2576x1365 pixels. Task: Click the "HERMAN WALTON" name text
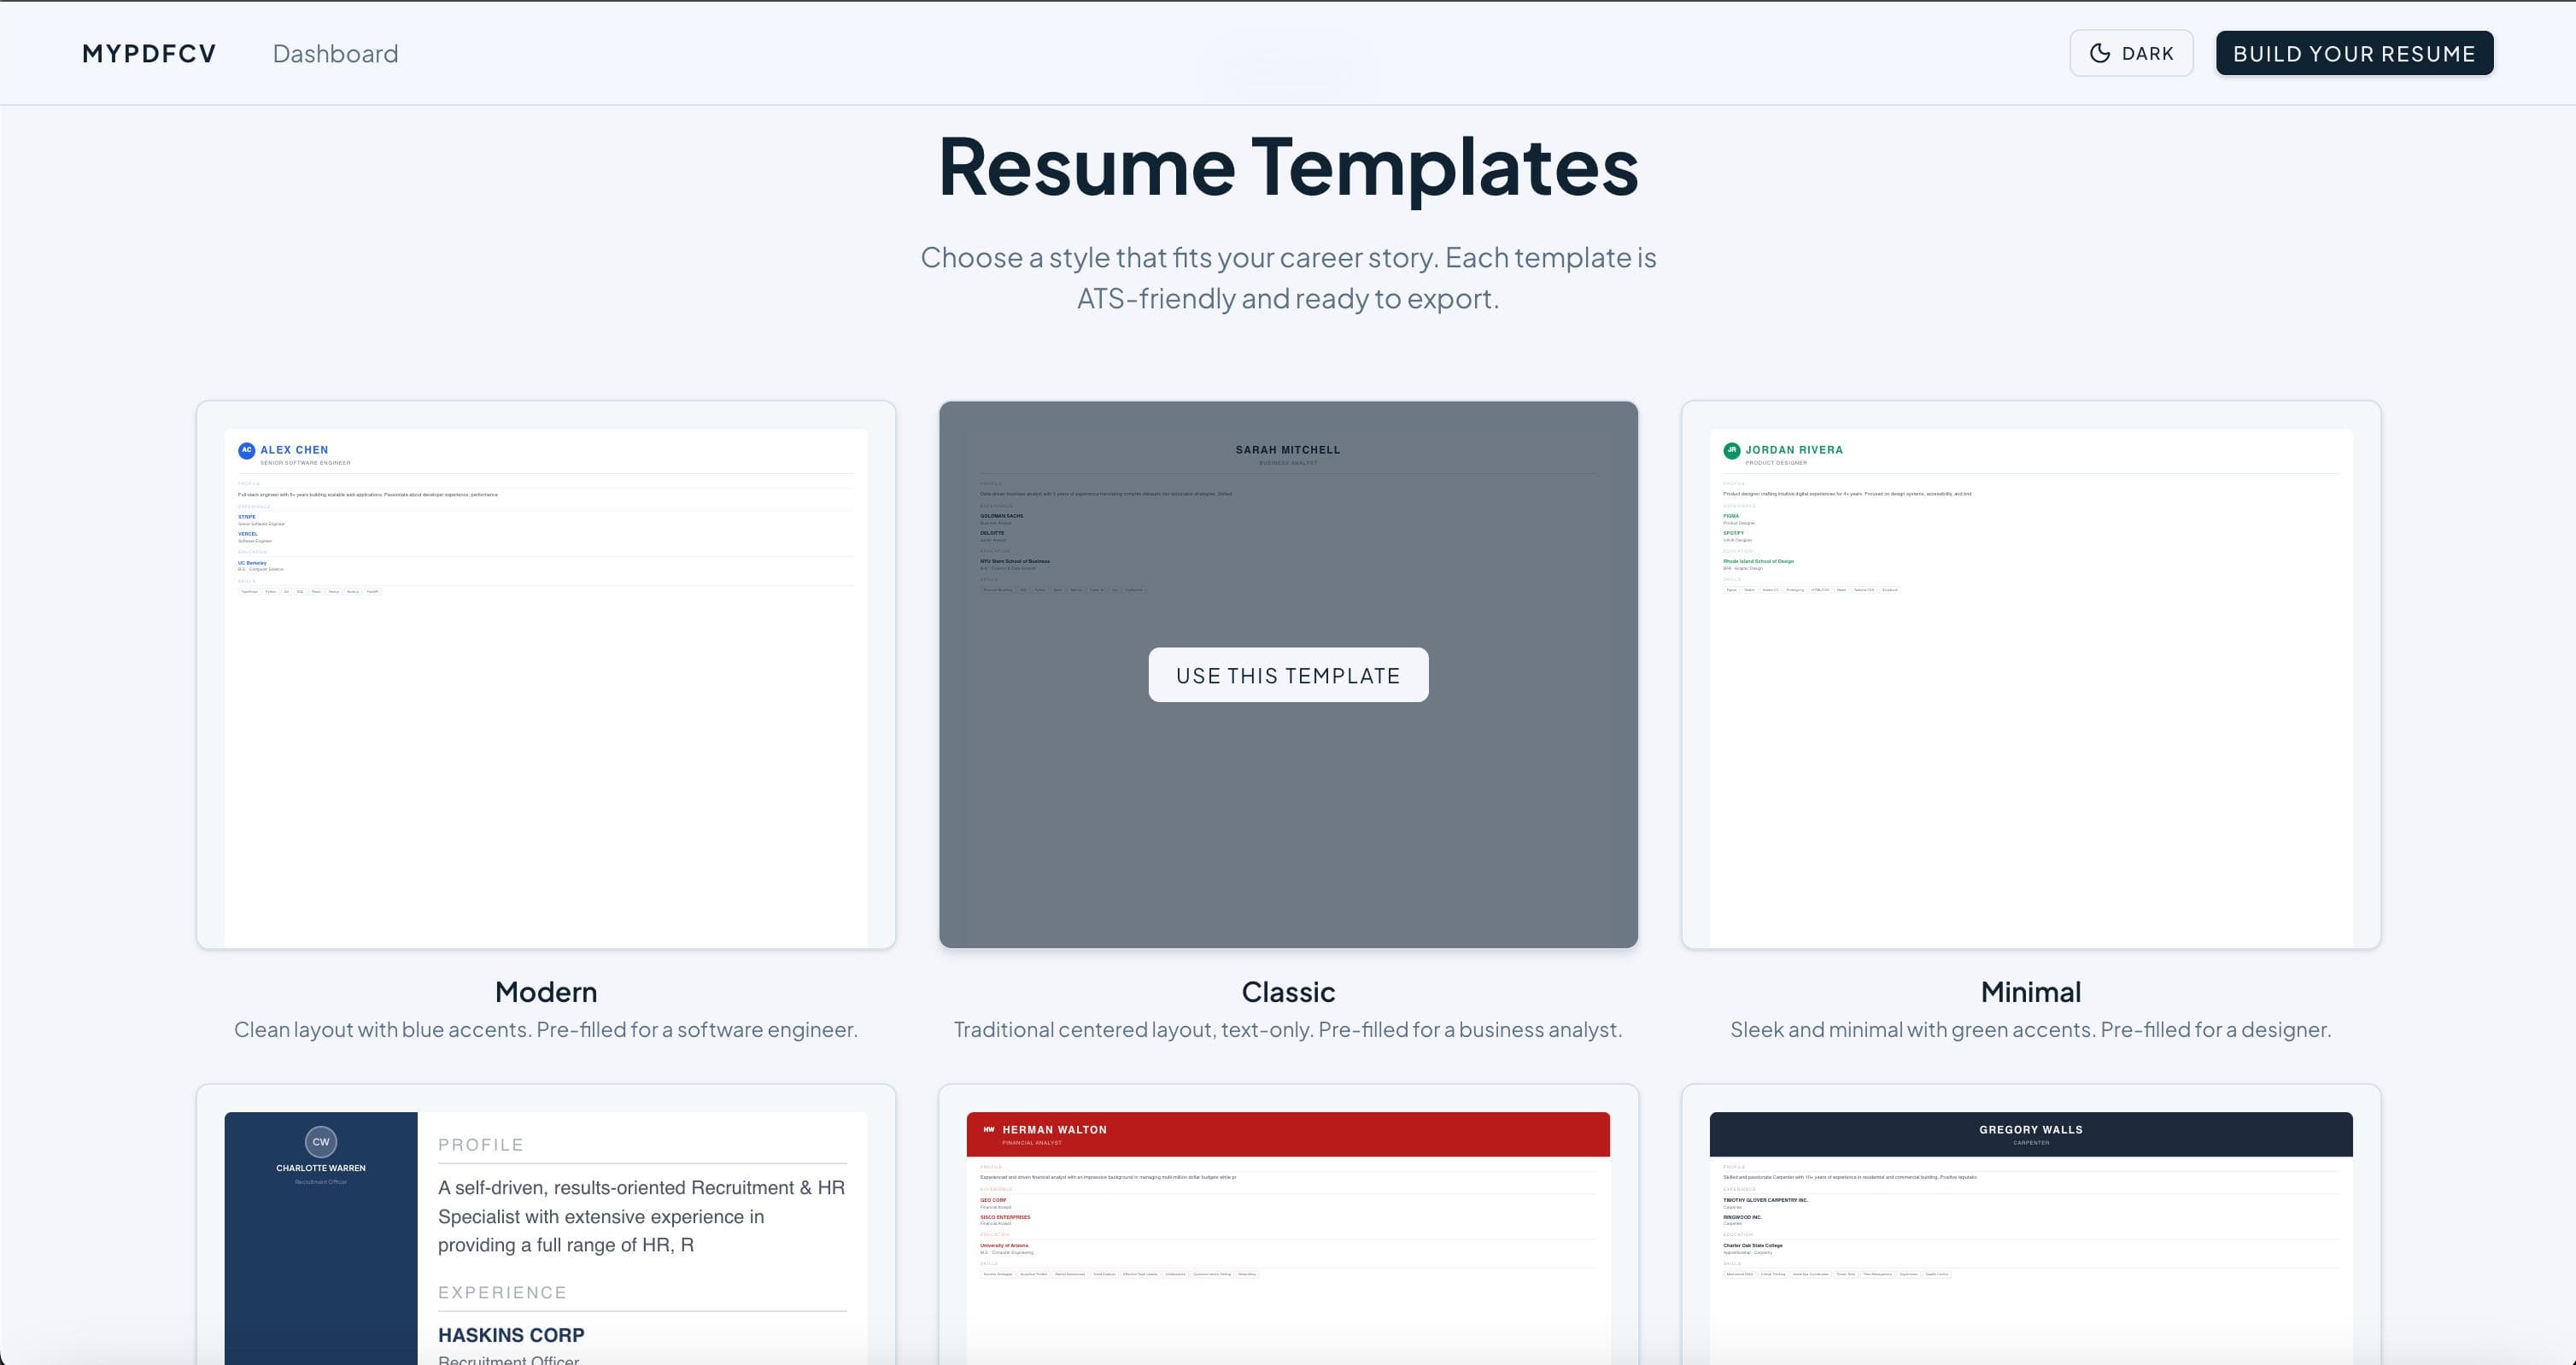[x=1054, y=1130]
